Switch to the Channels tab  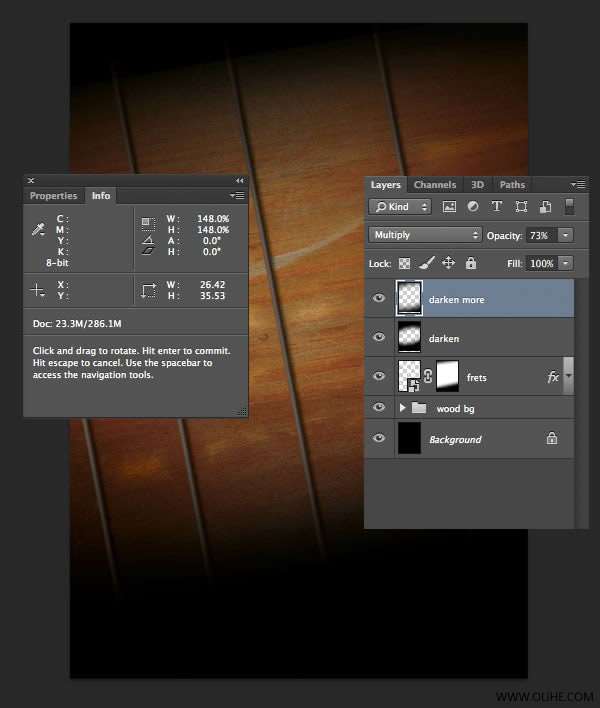tap(434, 185)
